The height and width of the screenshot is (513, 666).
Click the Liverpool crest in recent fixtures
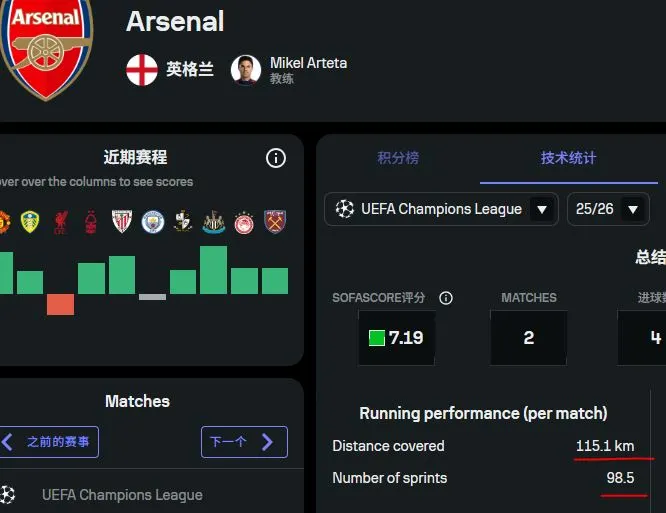pos(60,221)
